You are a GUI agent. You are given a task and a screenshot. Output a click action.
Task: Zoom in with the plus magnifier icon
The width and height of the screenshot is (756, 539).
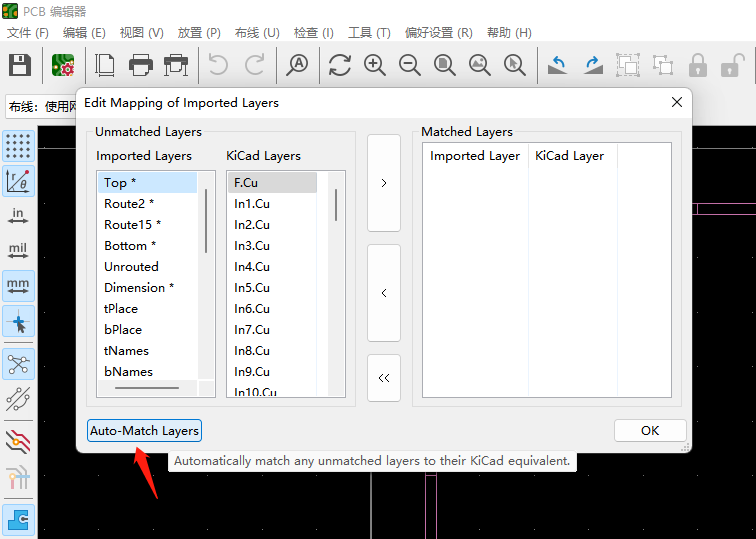point(375,65)
